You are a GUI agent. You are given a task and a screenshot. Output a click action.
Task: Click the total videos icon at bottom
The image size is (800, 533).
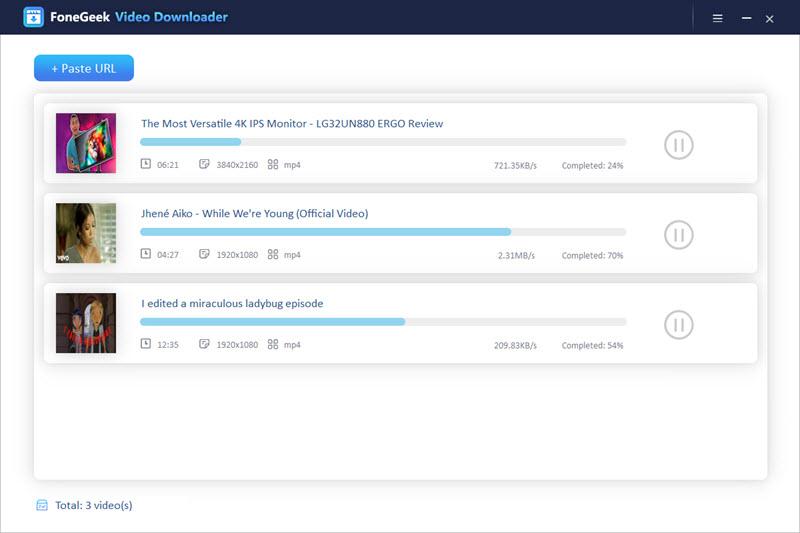point(42,505)
